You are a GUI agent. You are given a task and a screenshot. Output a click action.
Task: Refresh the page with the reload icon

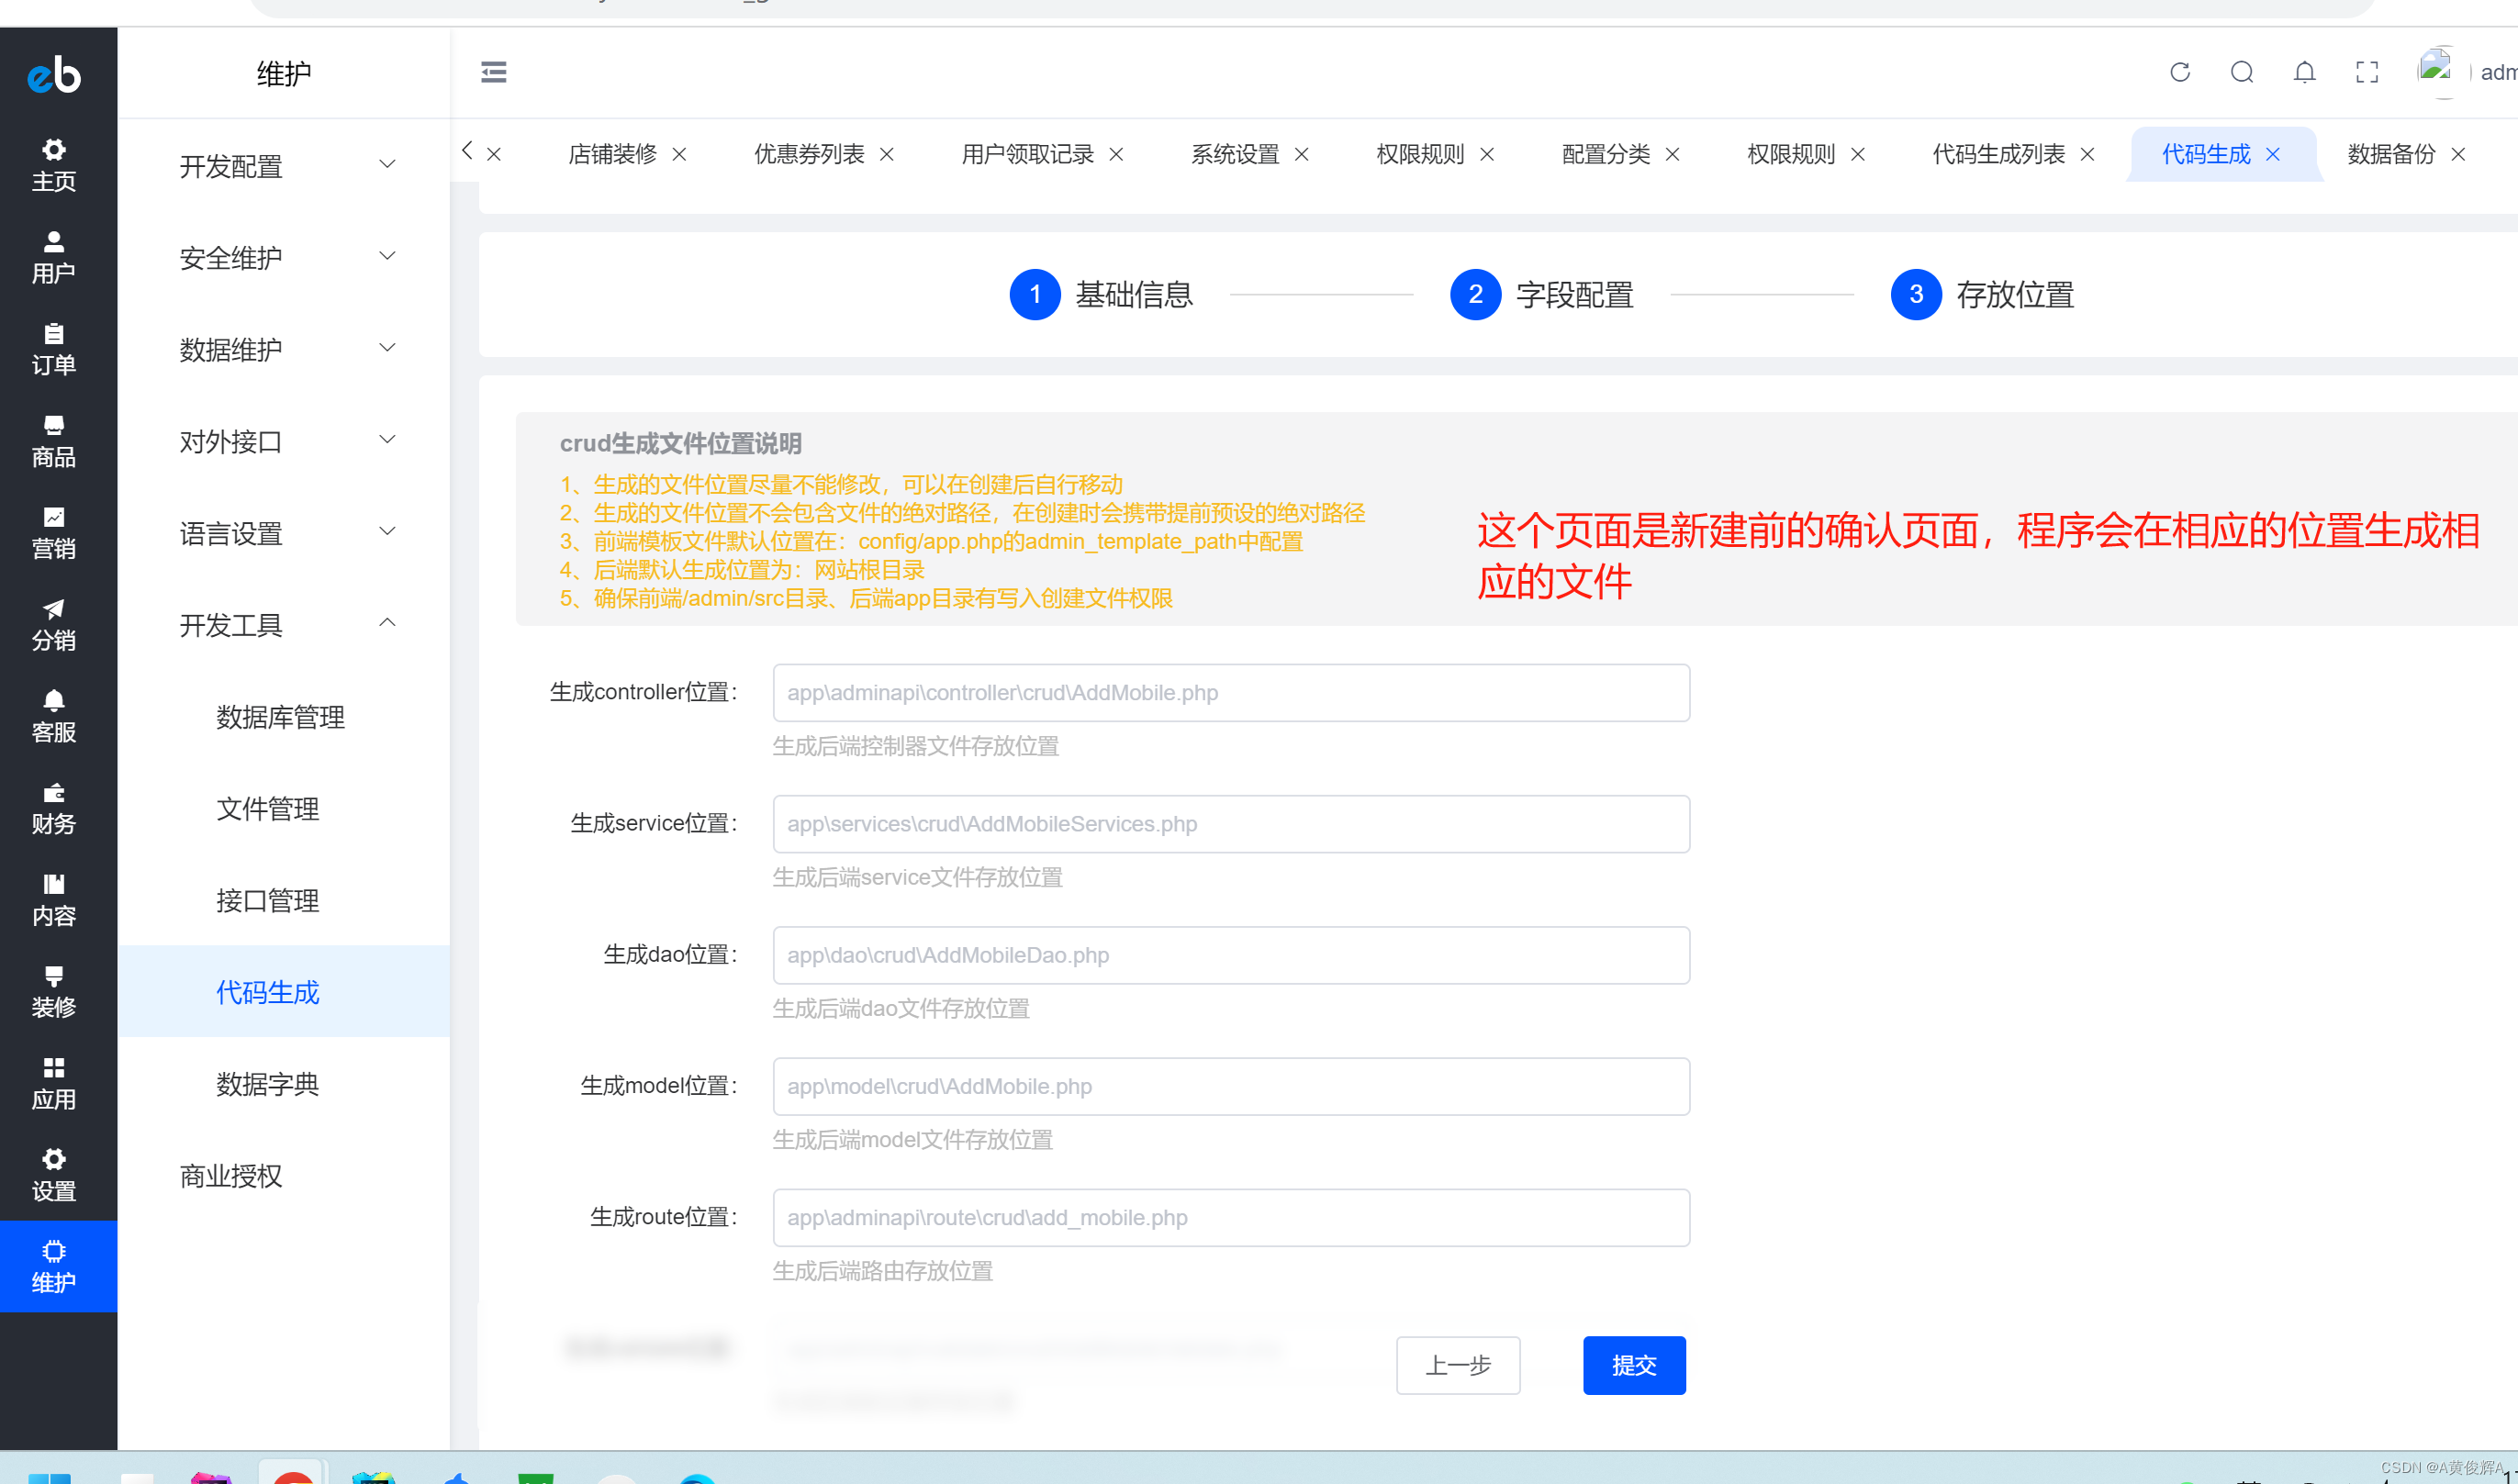click(2180, 72)
